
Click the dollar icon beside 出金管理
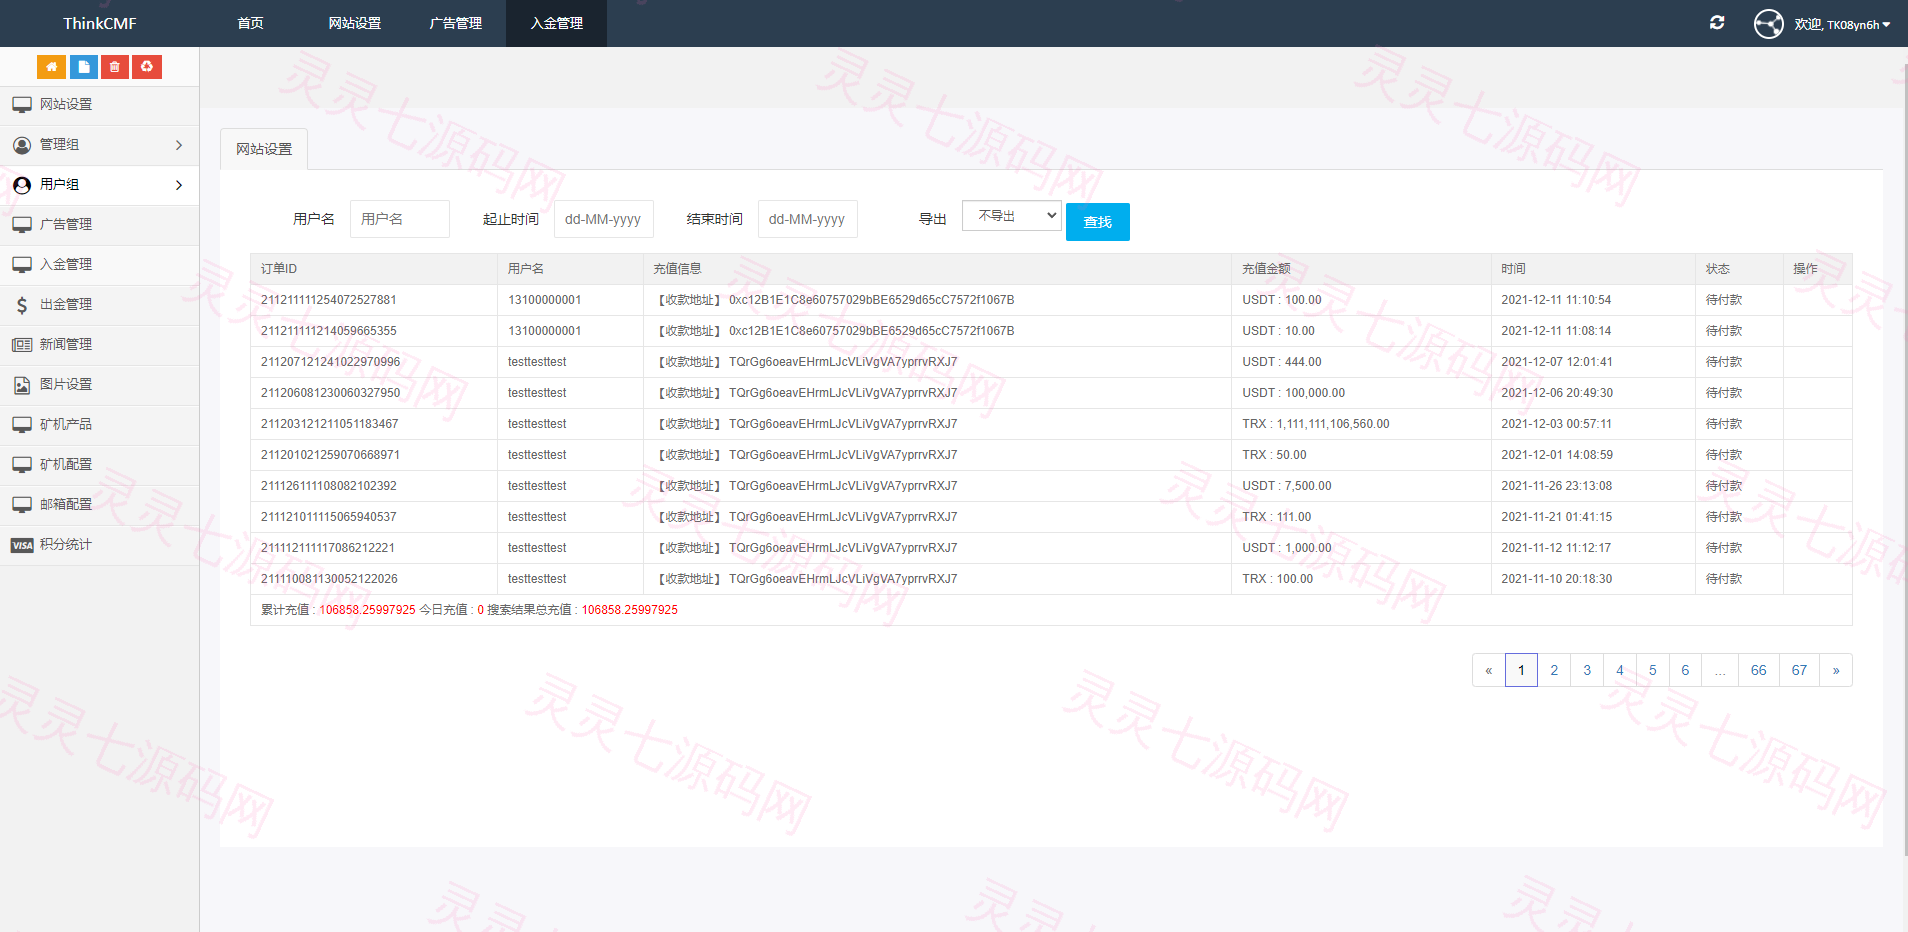22,305
